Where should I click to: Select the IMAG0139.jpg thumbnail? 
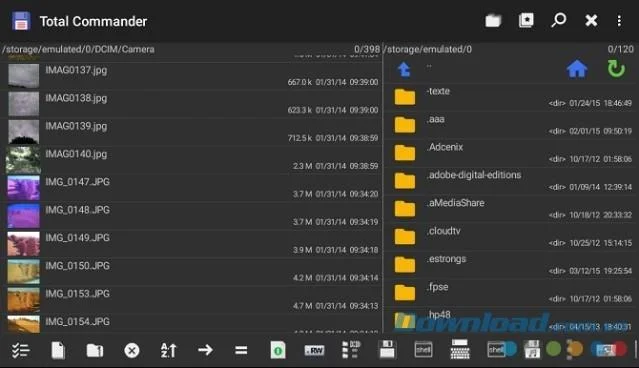click(24, 132)
